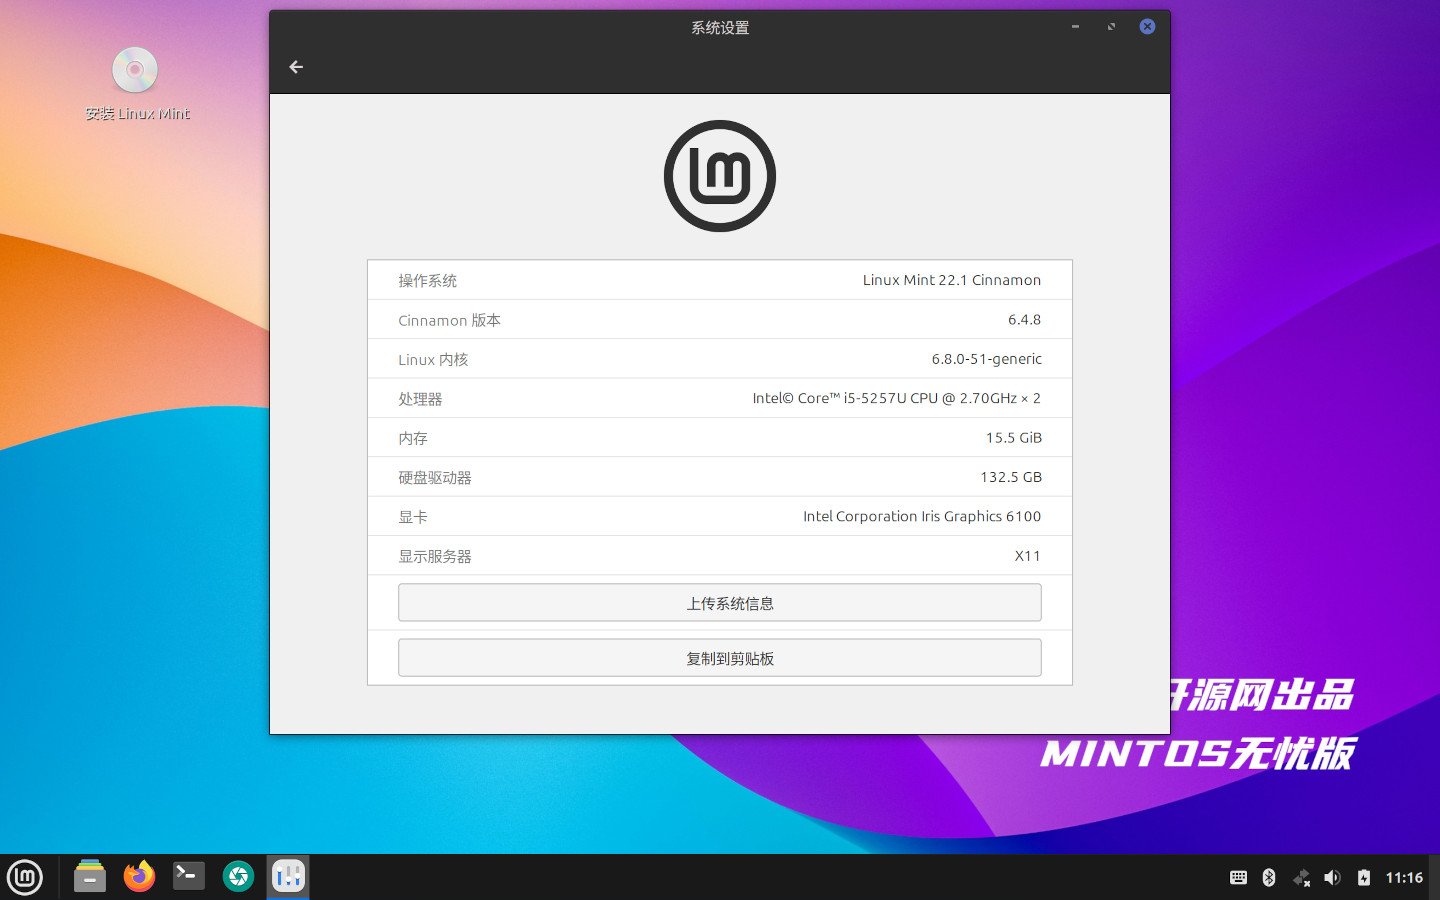Open the Terminal from the panel

point(188,877)
